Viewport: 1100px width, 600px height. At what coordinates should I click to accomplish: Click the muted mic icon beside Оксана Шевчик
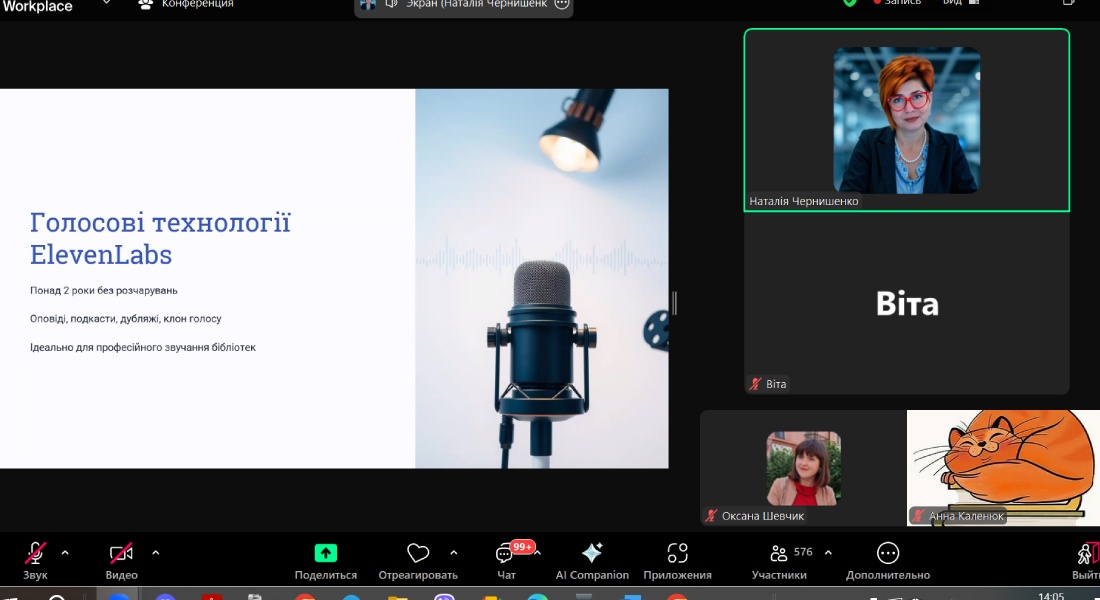(711, 516)
